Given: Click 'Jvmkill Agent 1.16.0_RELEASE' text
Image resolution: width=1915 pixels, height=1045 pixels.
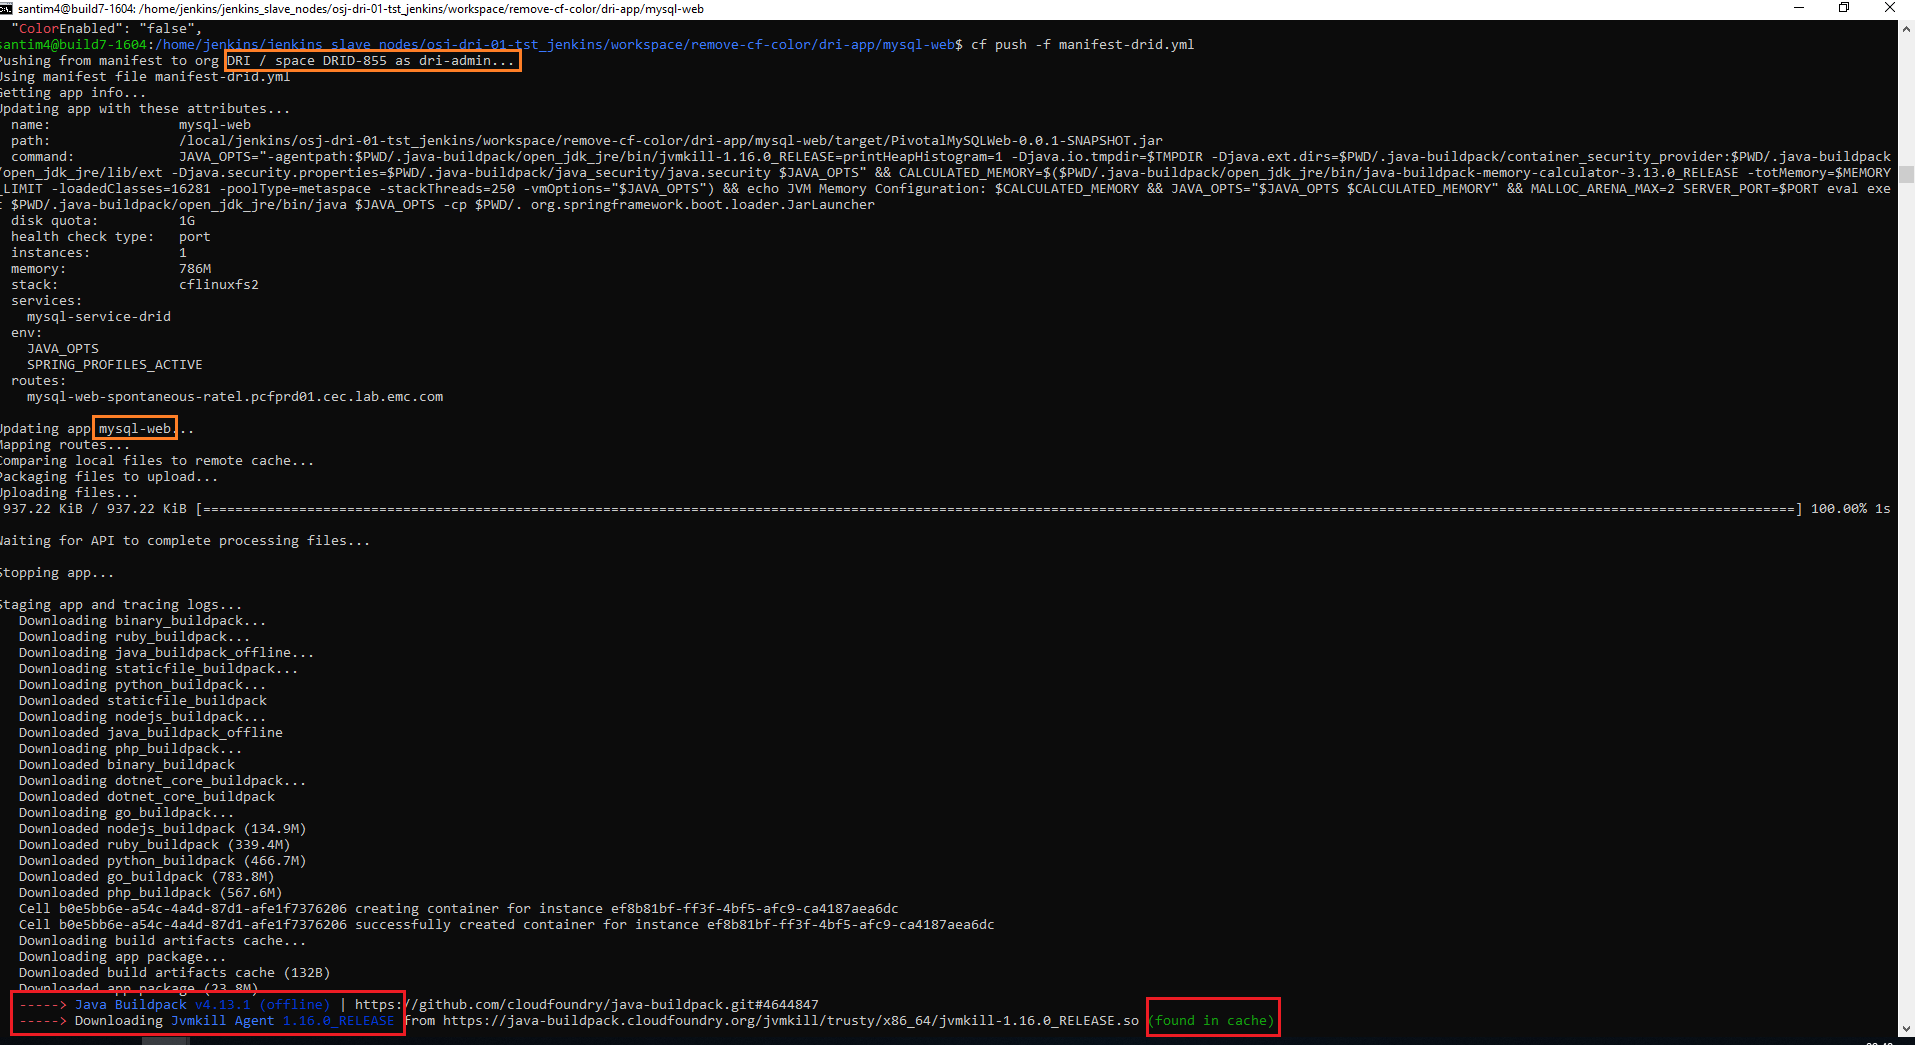Looking at the screenshot, I should tap(283, 1021).
